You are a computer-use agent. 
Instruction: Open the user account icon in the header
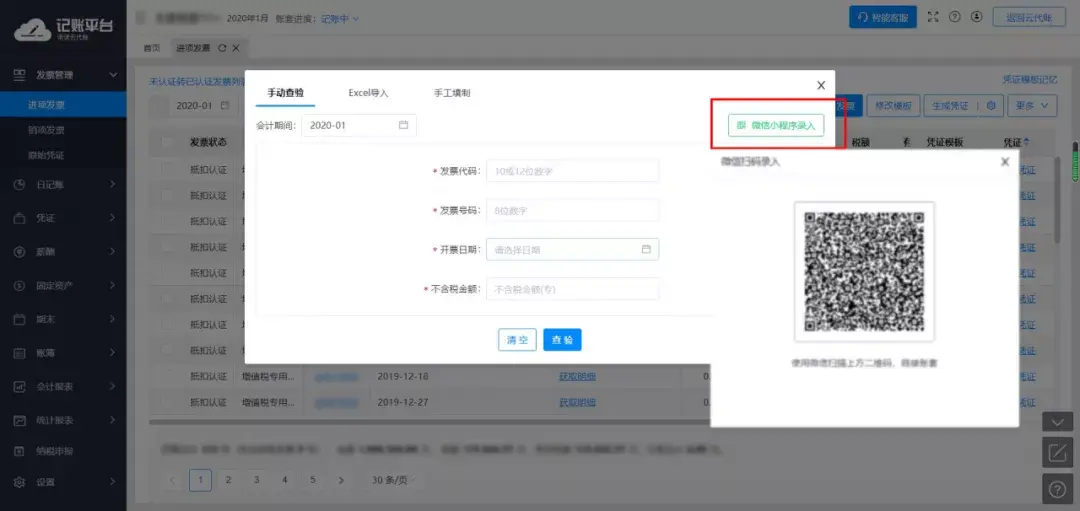click(976, 17)
